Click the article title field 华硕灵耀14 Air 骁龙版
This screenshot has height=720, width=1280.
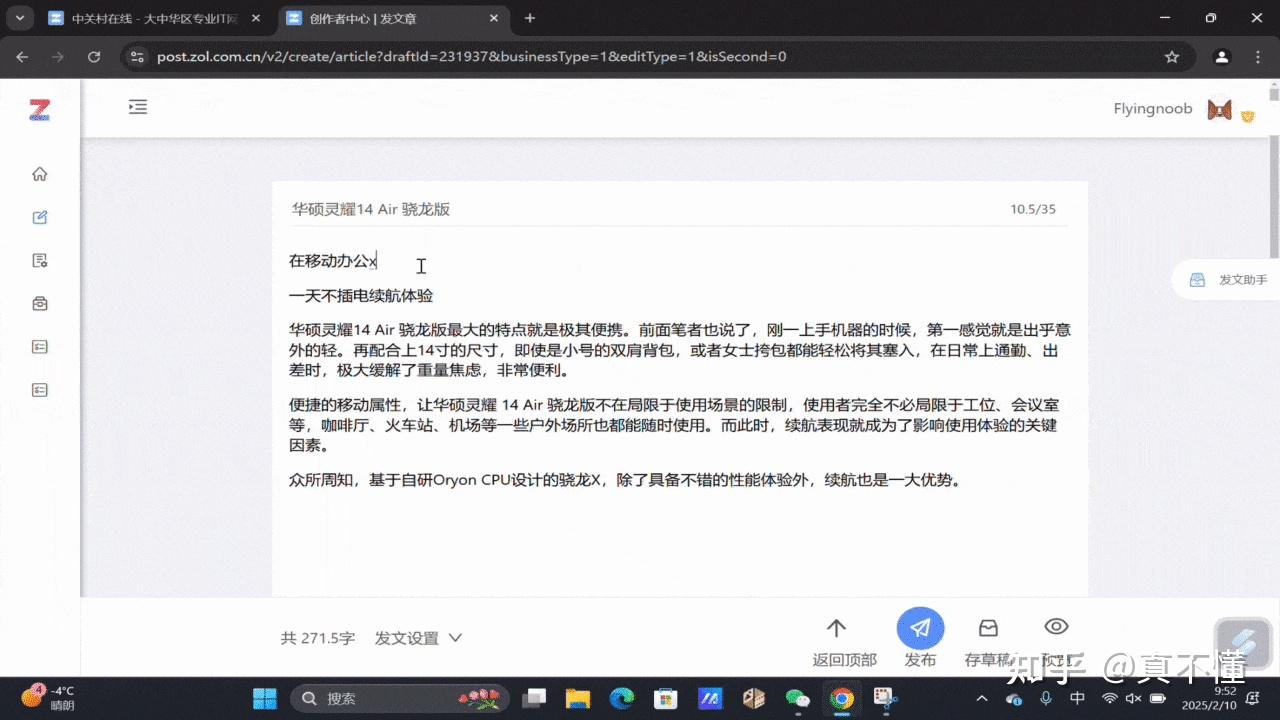coord(640,209)
